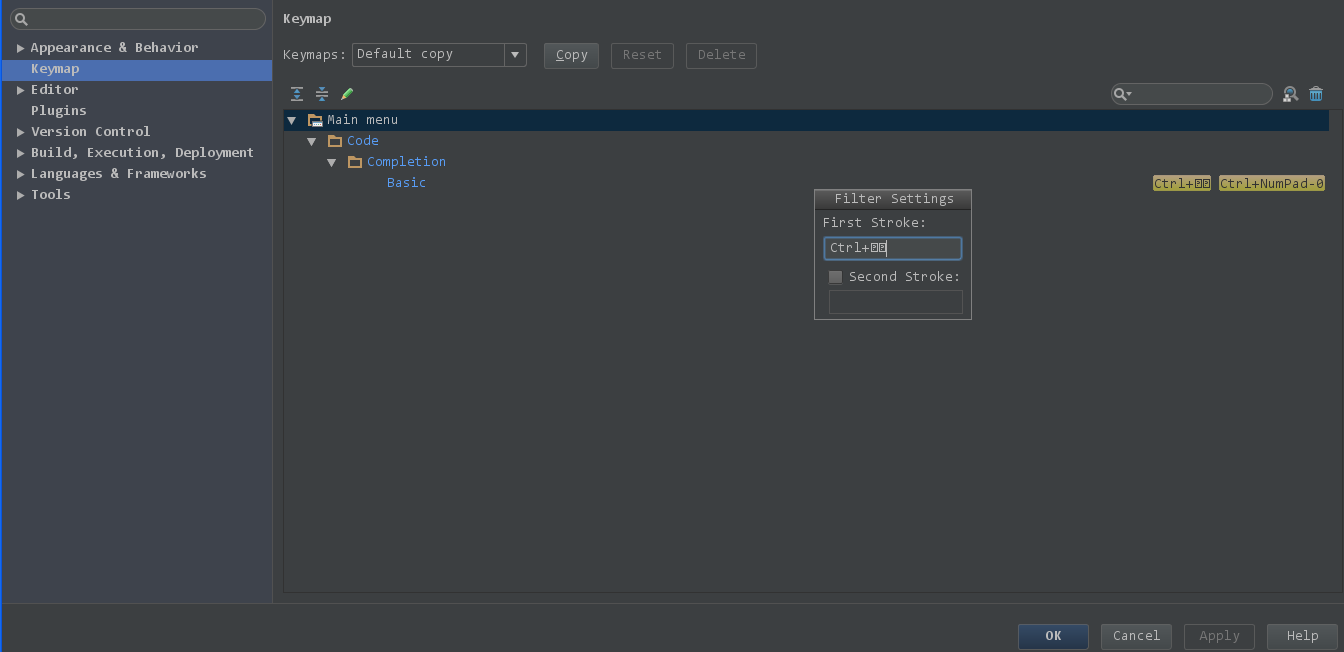The width and height of the screenshot is (1344, 652).
Task: Click the Delete keymap button
Action: (x=721, y=55)
